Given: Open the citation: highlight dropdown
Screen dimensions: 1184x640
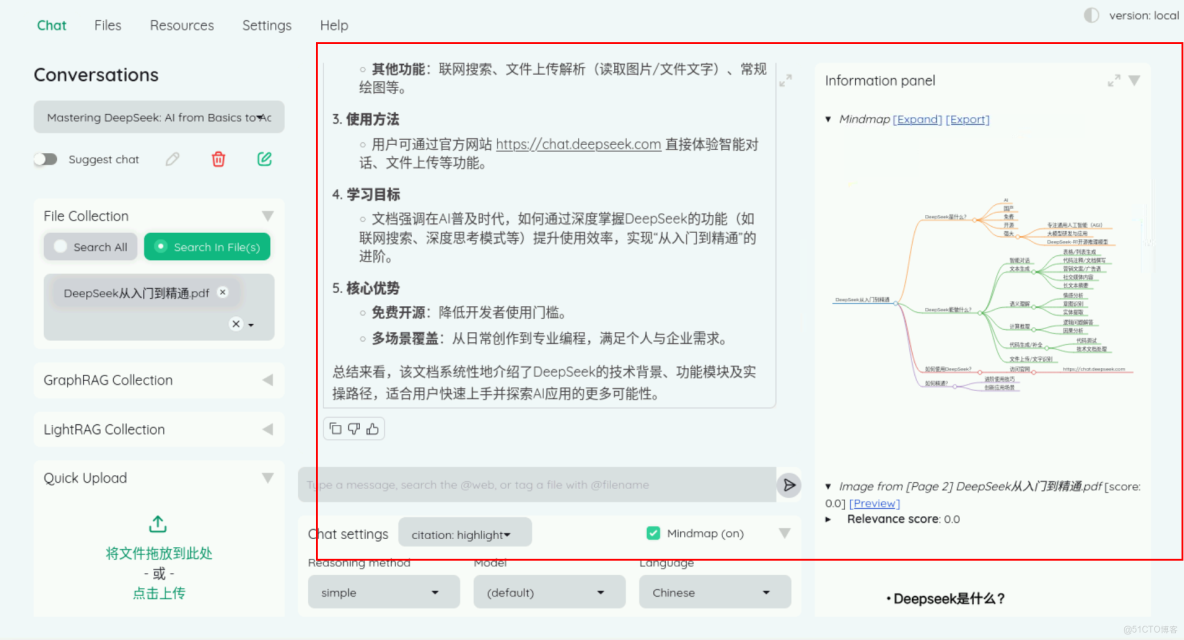Looking at the screenshot, I should (x=465, y=532).
